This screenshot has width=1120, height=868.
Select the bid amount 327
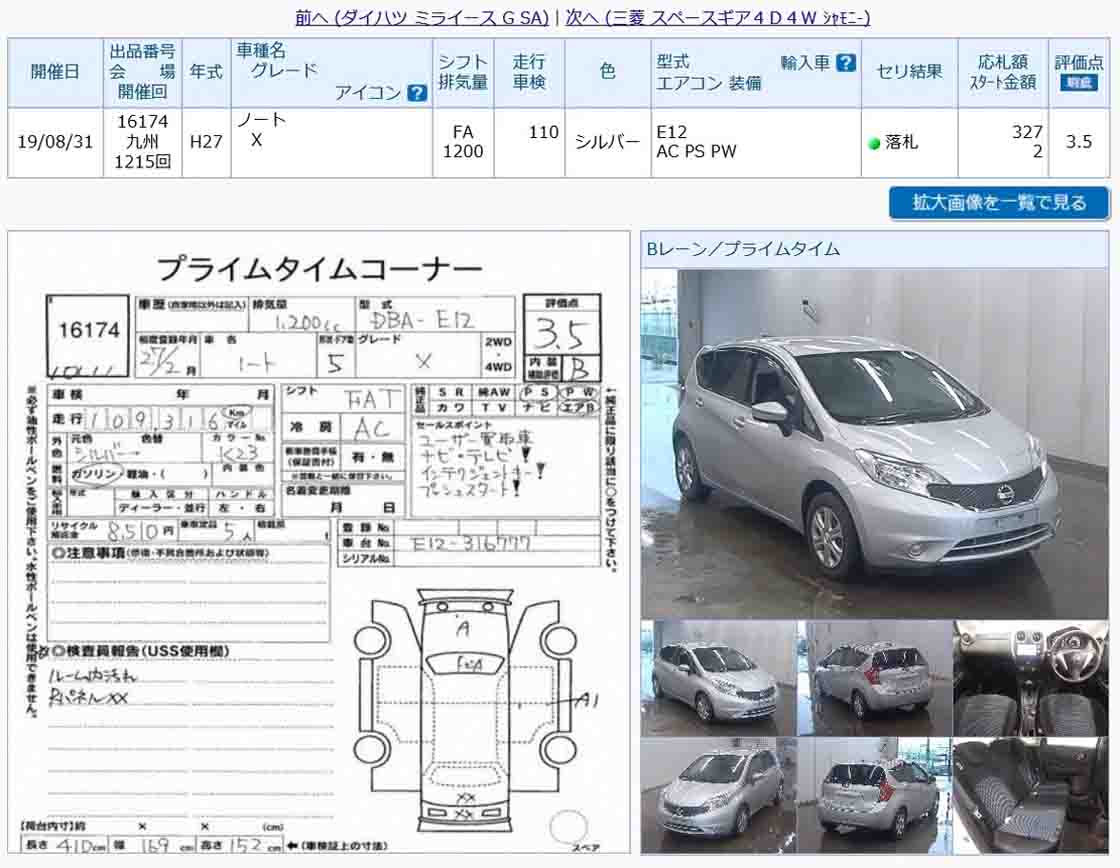click(x=1027, y=132)
